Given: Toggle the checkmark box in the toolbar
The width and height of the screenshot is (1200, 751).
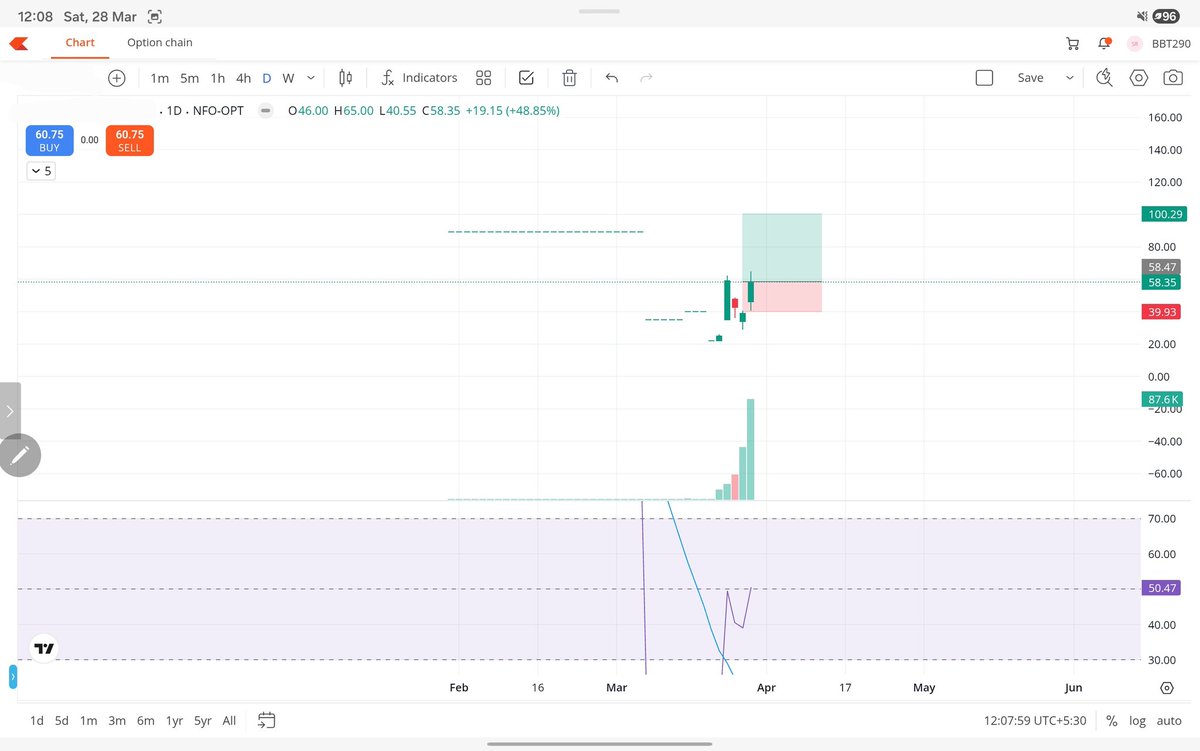Looking at the screenshot, I should pos(526,78).
